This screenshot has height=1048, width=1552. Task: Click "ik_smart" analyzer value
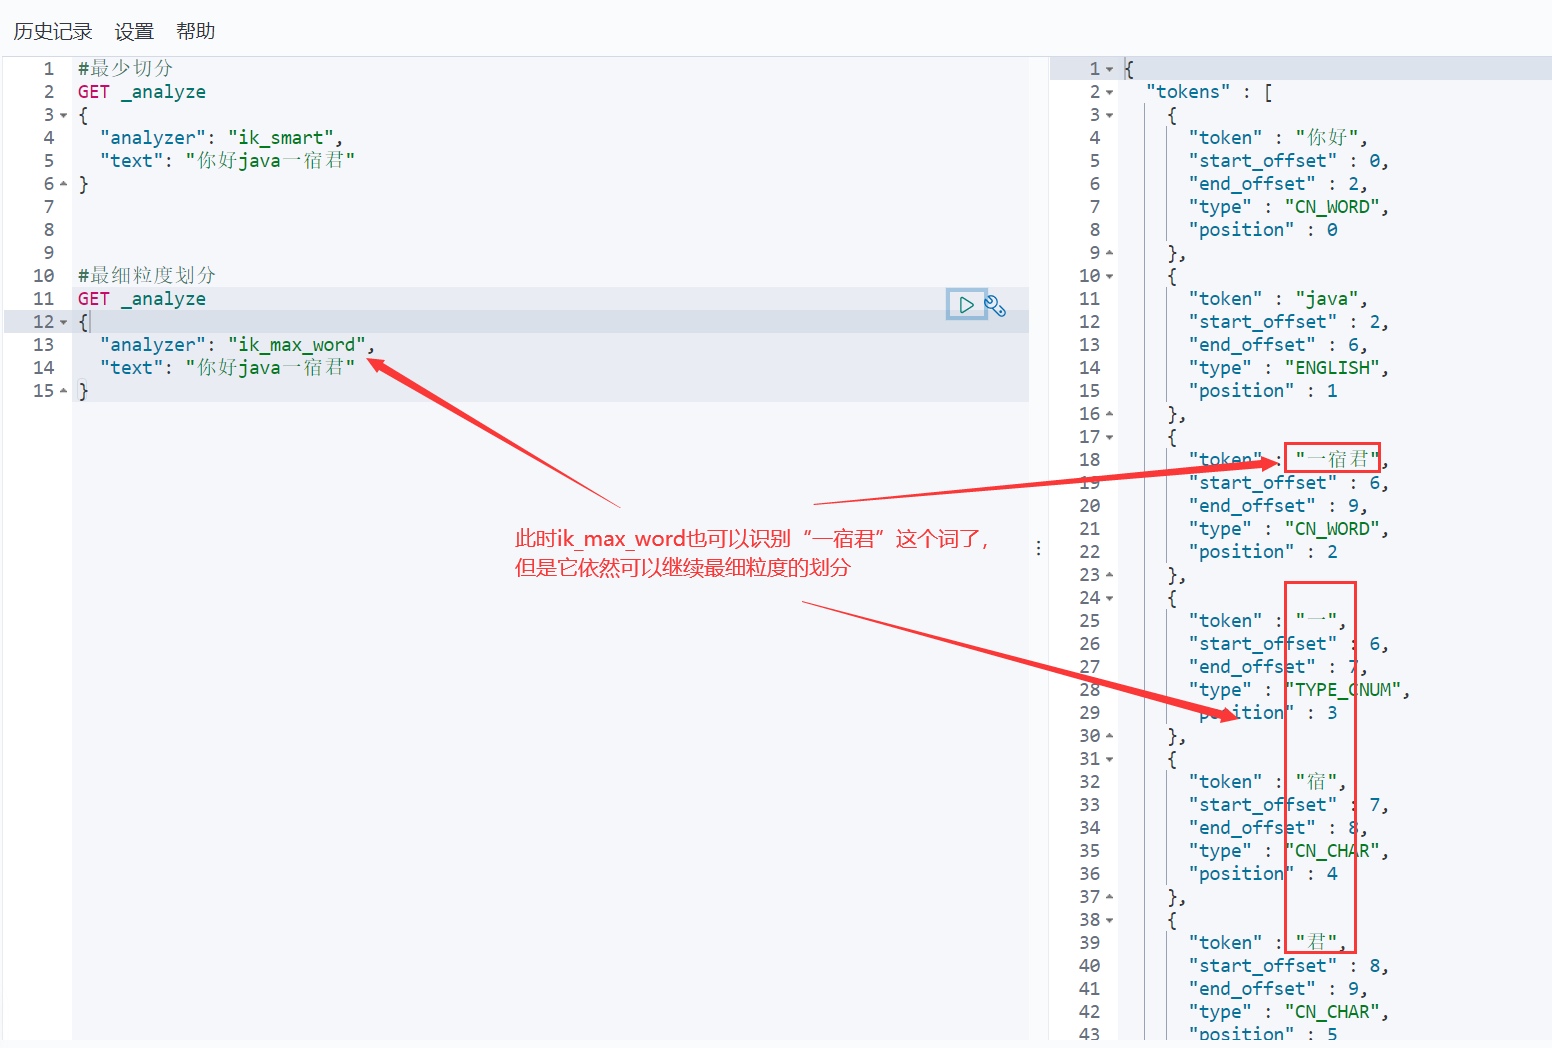coord(281,138)
